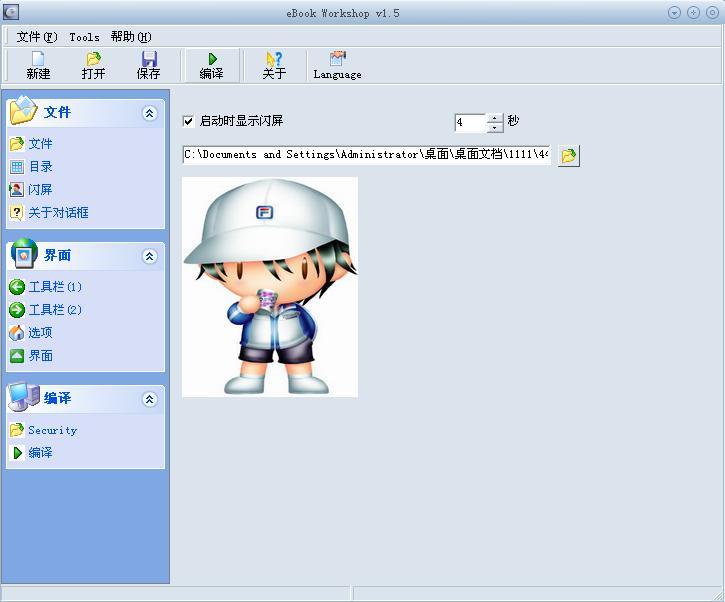Click the splash screen preview image

pos(270,287)
